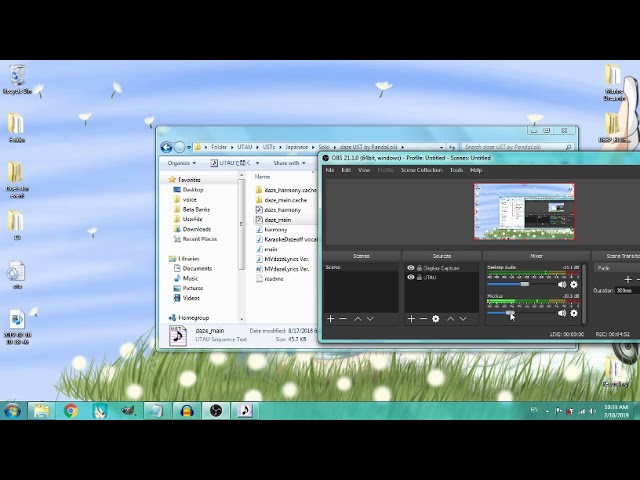Remove the selected scene with minus icon

(343, 319)
